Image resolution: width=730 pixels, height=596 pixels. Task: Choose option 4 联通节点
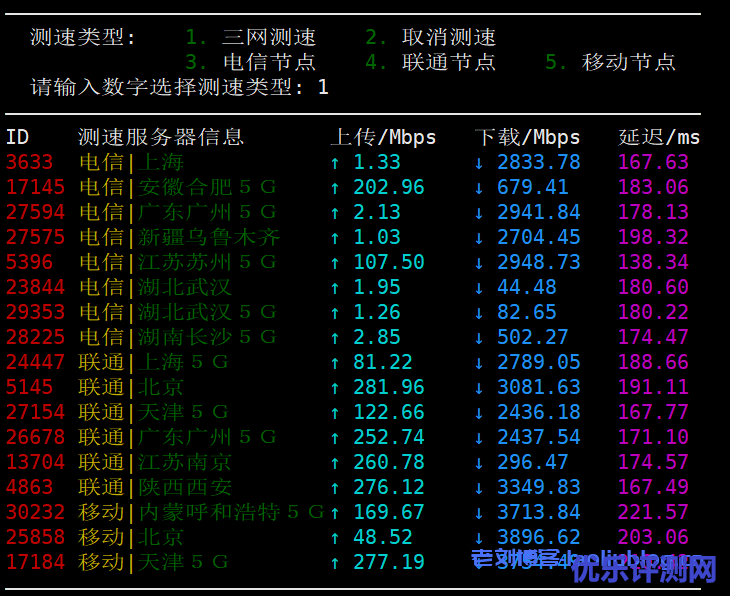click(x=431, y=62)
